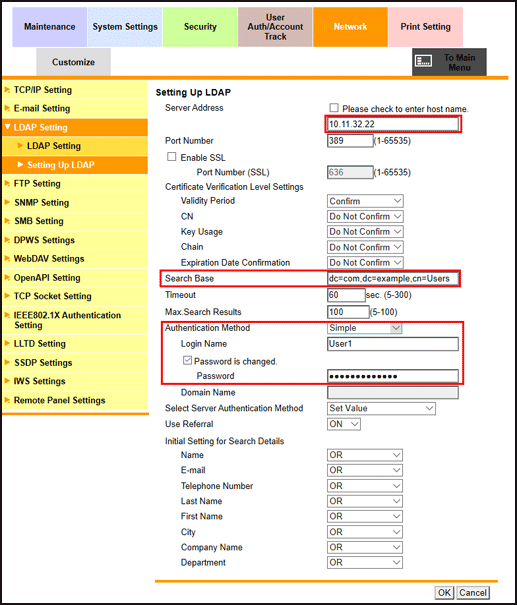The image size is (517, 605).
Task: Open SSDP Settings in the sidebar
Action: [x=75, y=363]
